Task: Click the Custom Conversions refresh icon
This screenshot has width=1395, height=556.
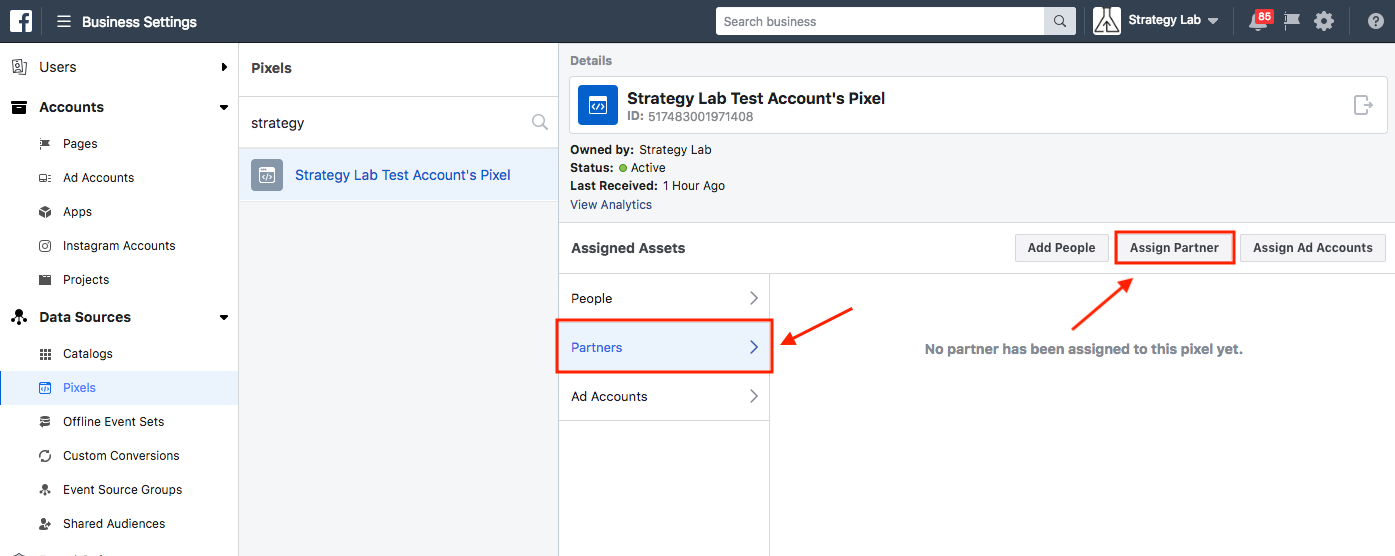Action: [45, 456]
